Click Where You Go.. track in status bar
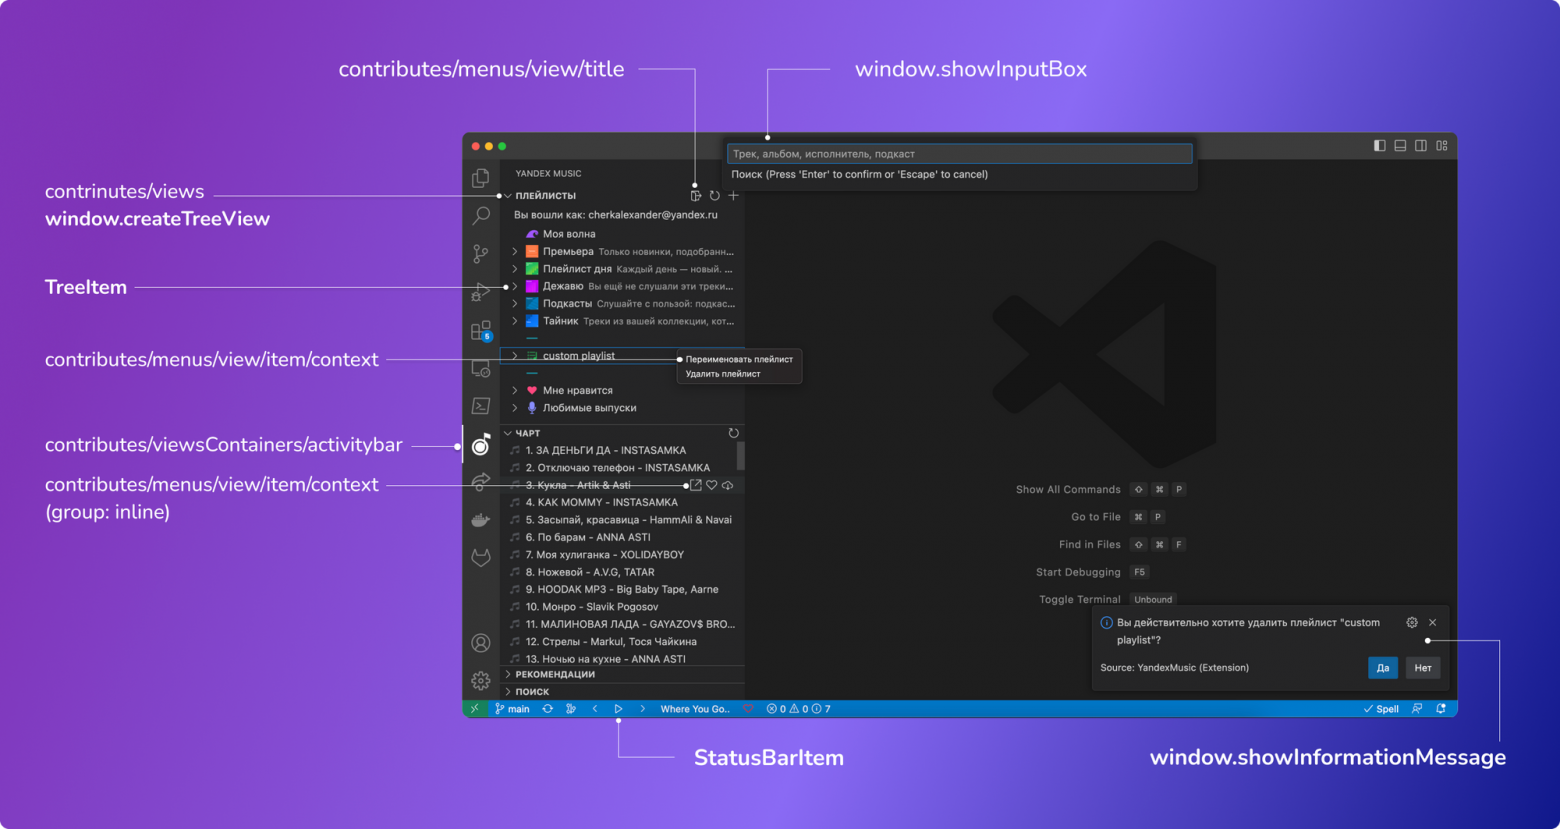 click(696, 709)
